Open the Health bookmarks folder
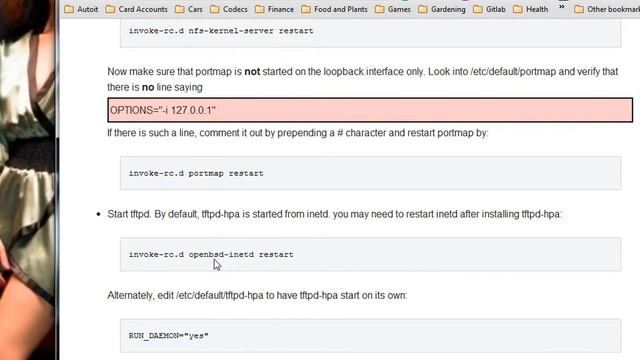640x360 pixels. (x=531, y=9)
